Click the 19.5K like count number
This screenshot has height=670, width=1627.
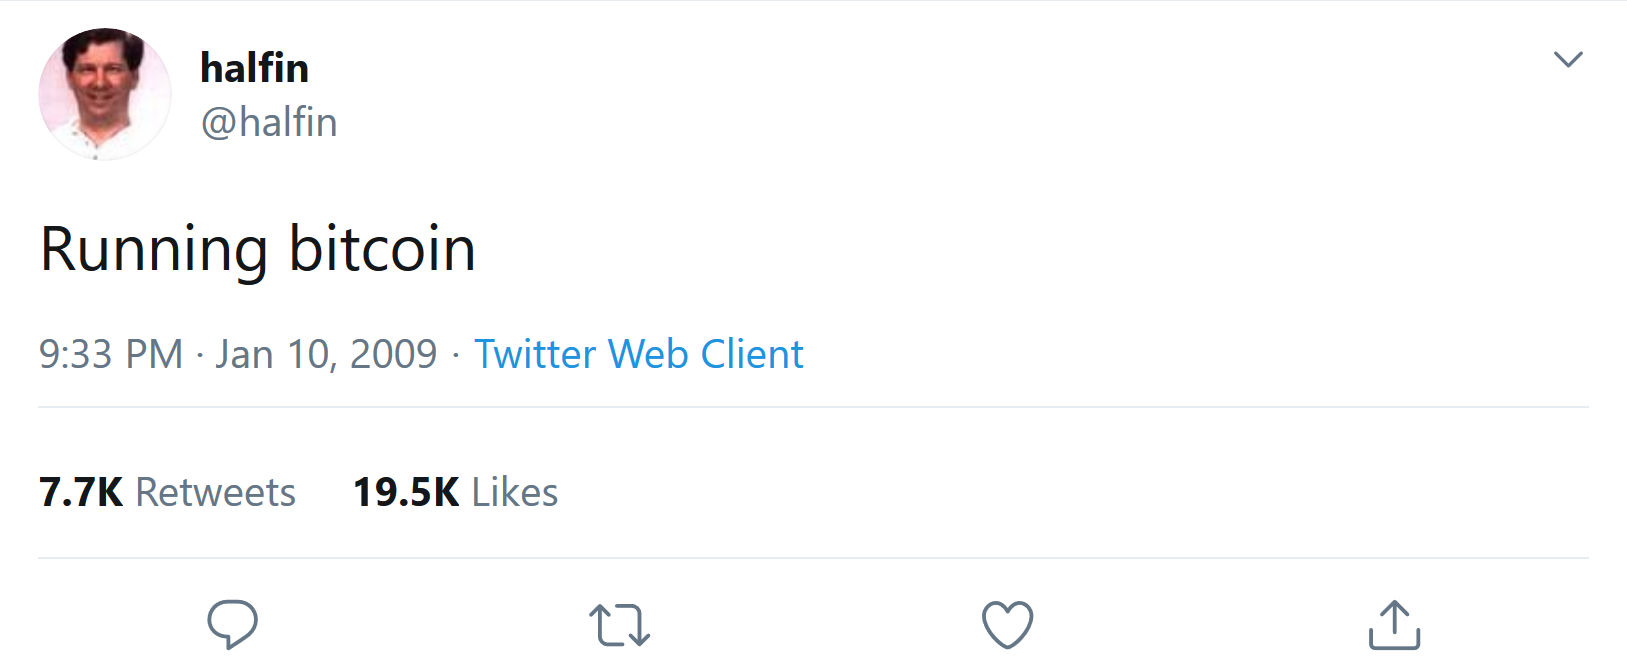pos(406,492)
